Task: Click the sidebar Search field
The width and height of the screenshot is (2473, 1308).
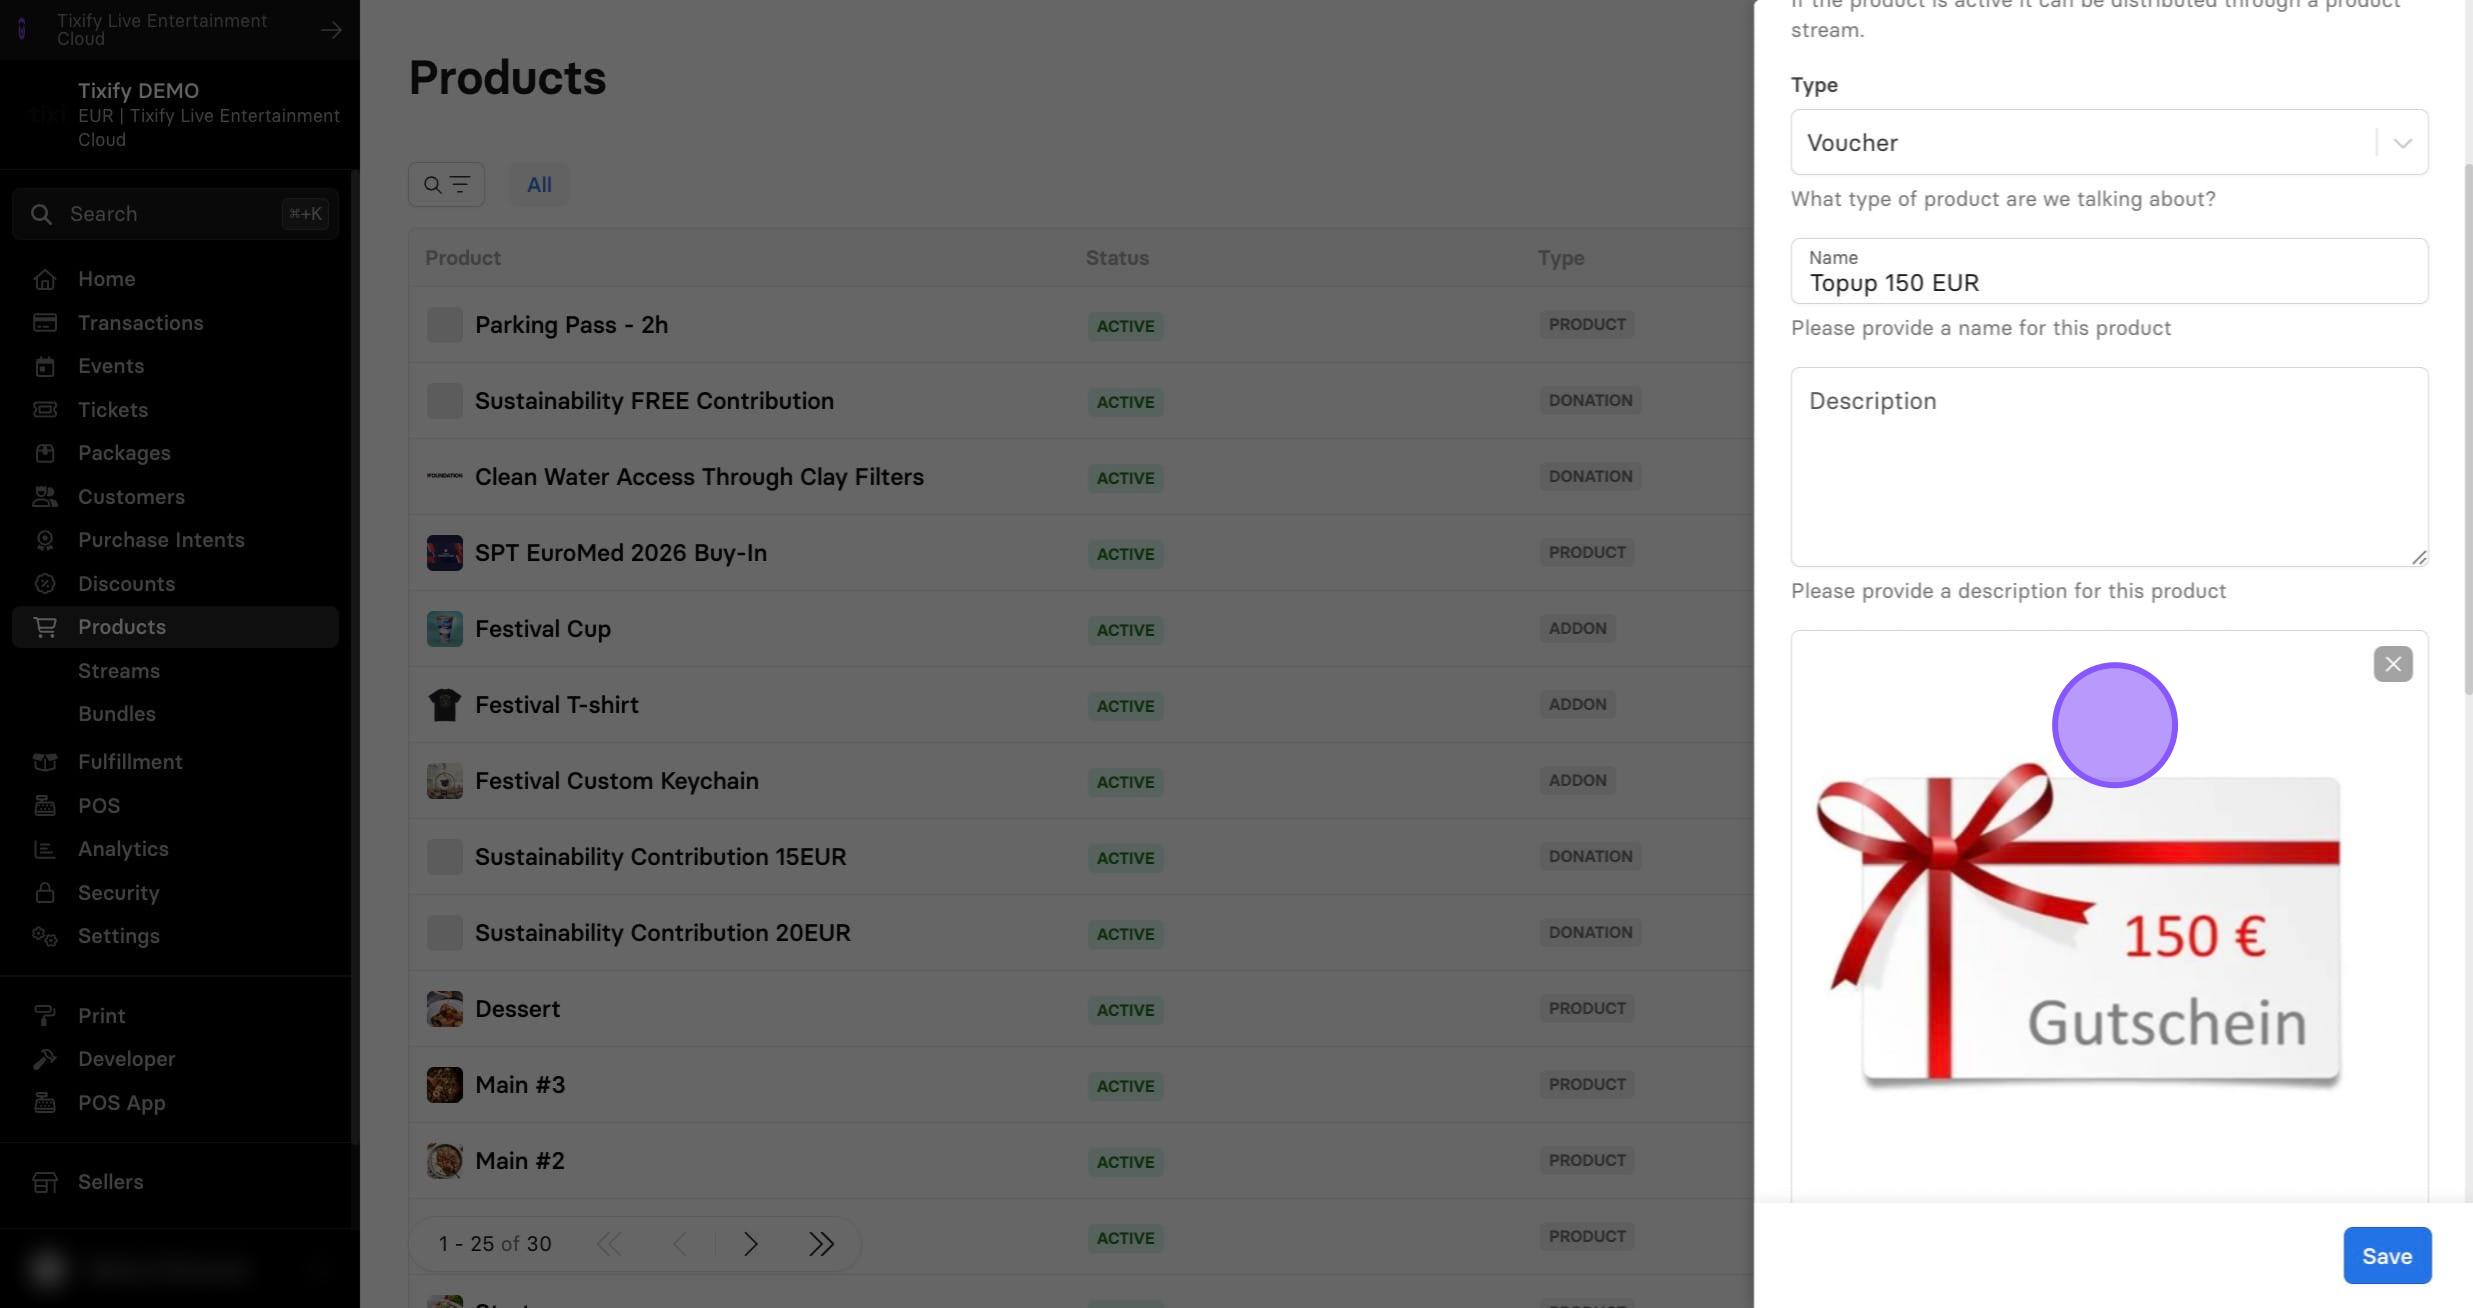Action: click(175, 214)
